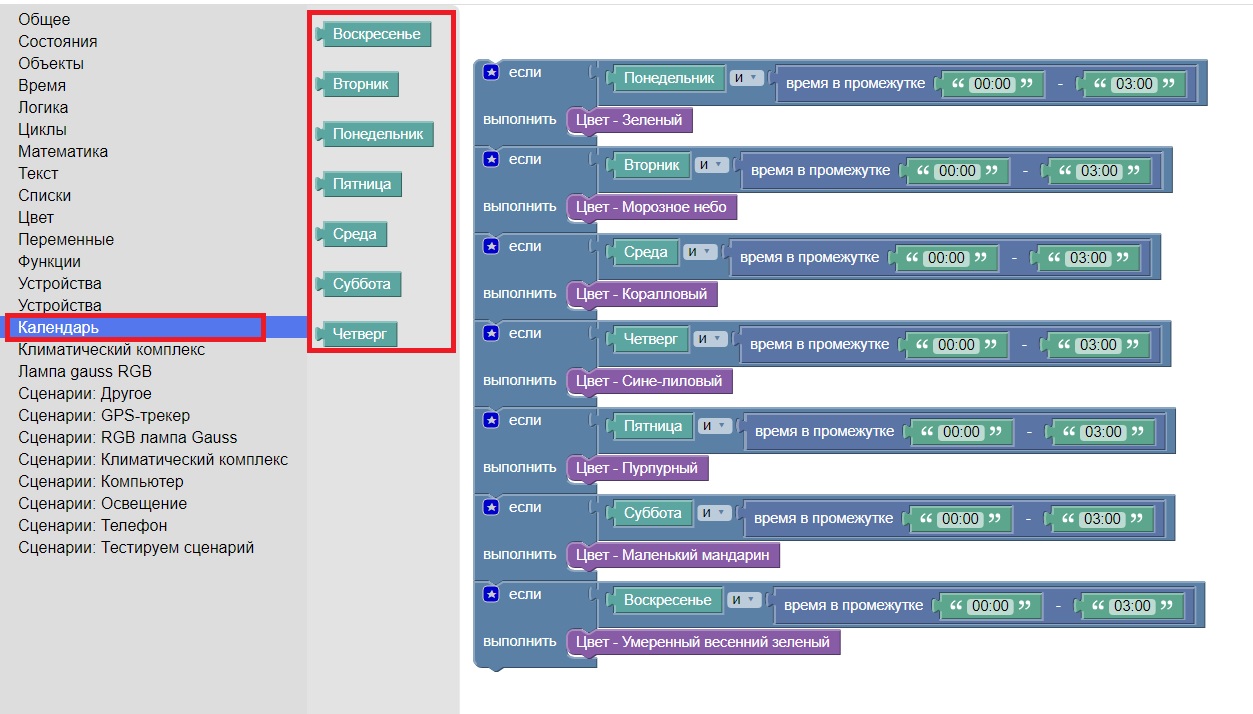Click the star icon on the Вторник if-block
This screenshot has height=714, width=1253.
coord(491,159)
